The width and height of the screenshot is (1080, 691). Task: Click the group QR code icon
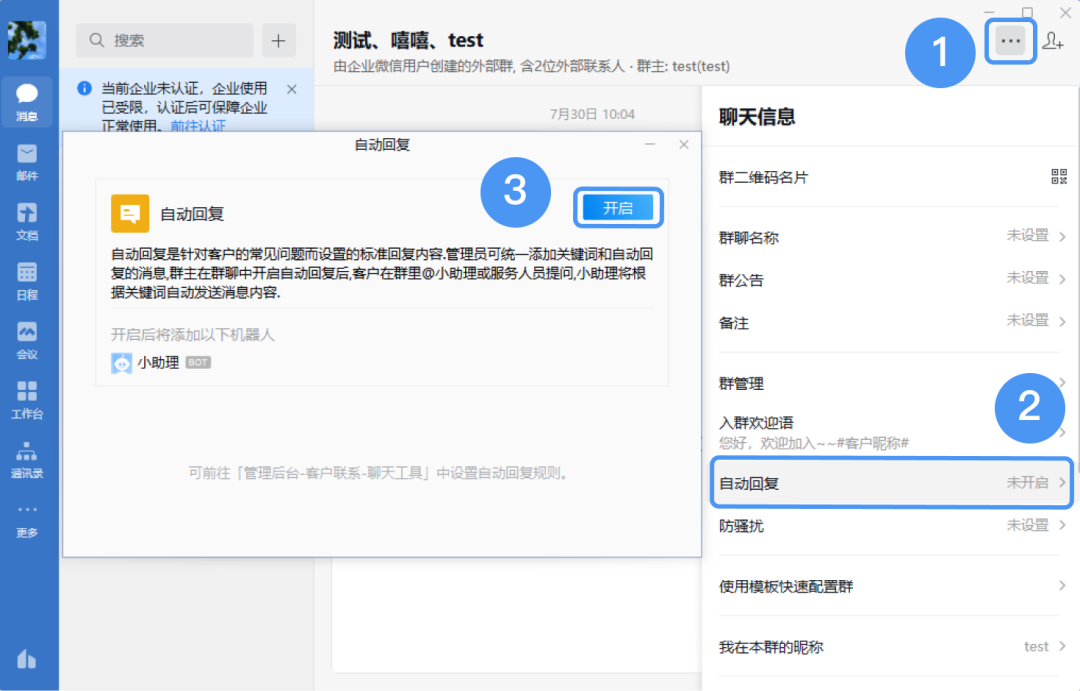click(x=1059, y=177)
